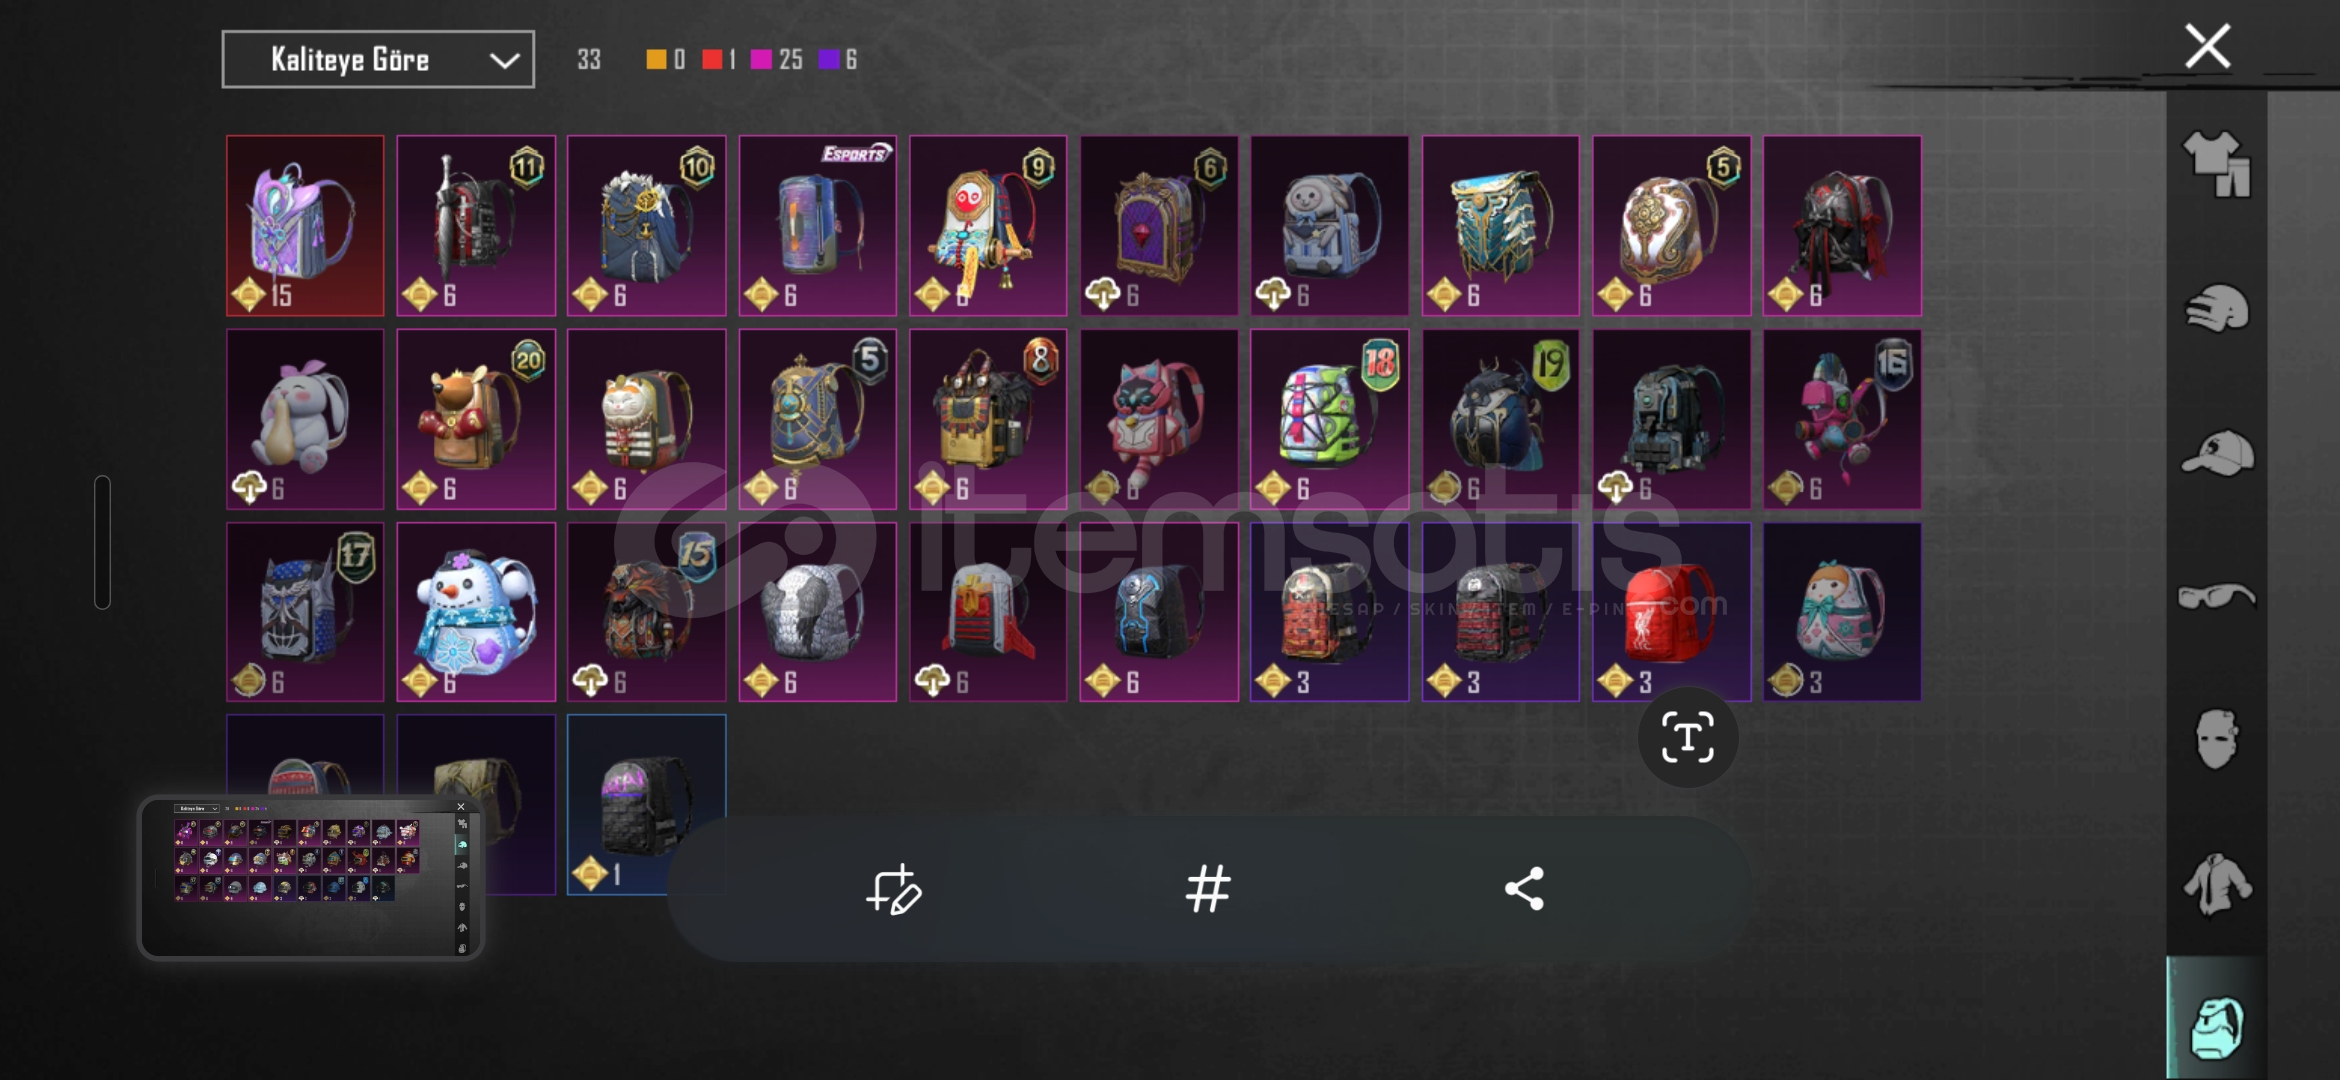Image resolution: width=2340 pixels, height=1080 pixels.
Task: Open the face mask category
Action: pos(2216,739)
